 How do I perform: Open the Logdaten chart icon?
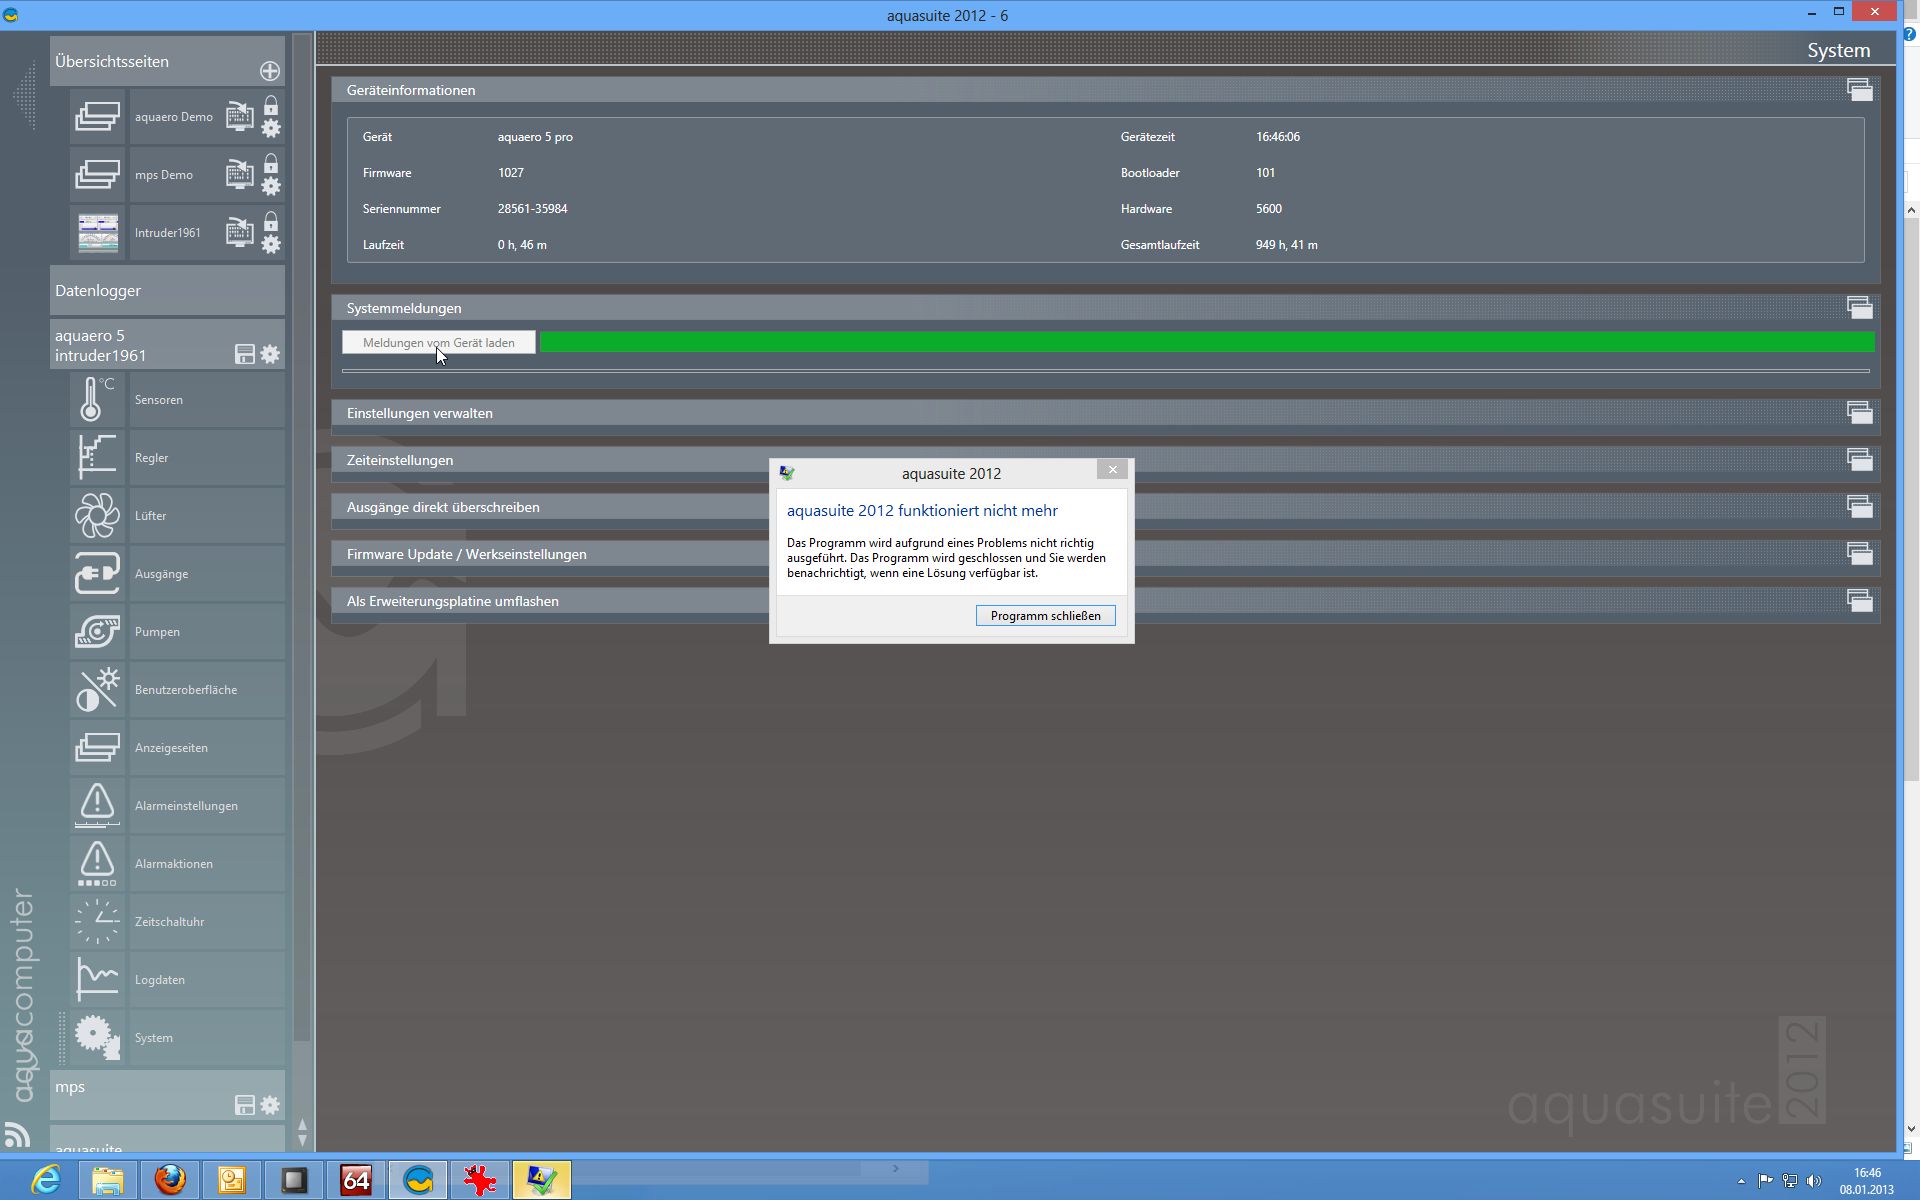(97, 980)
